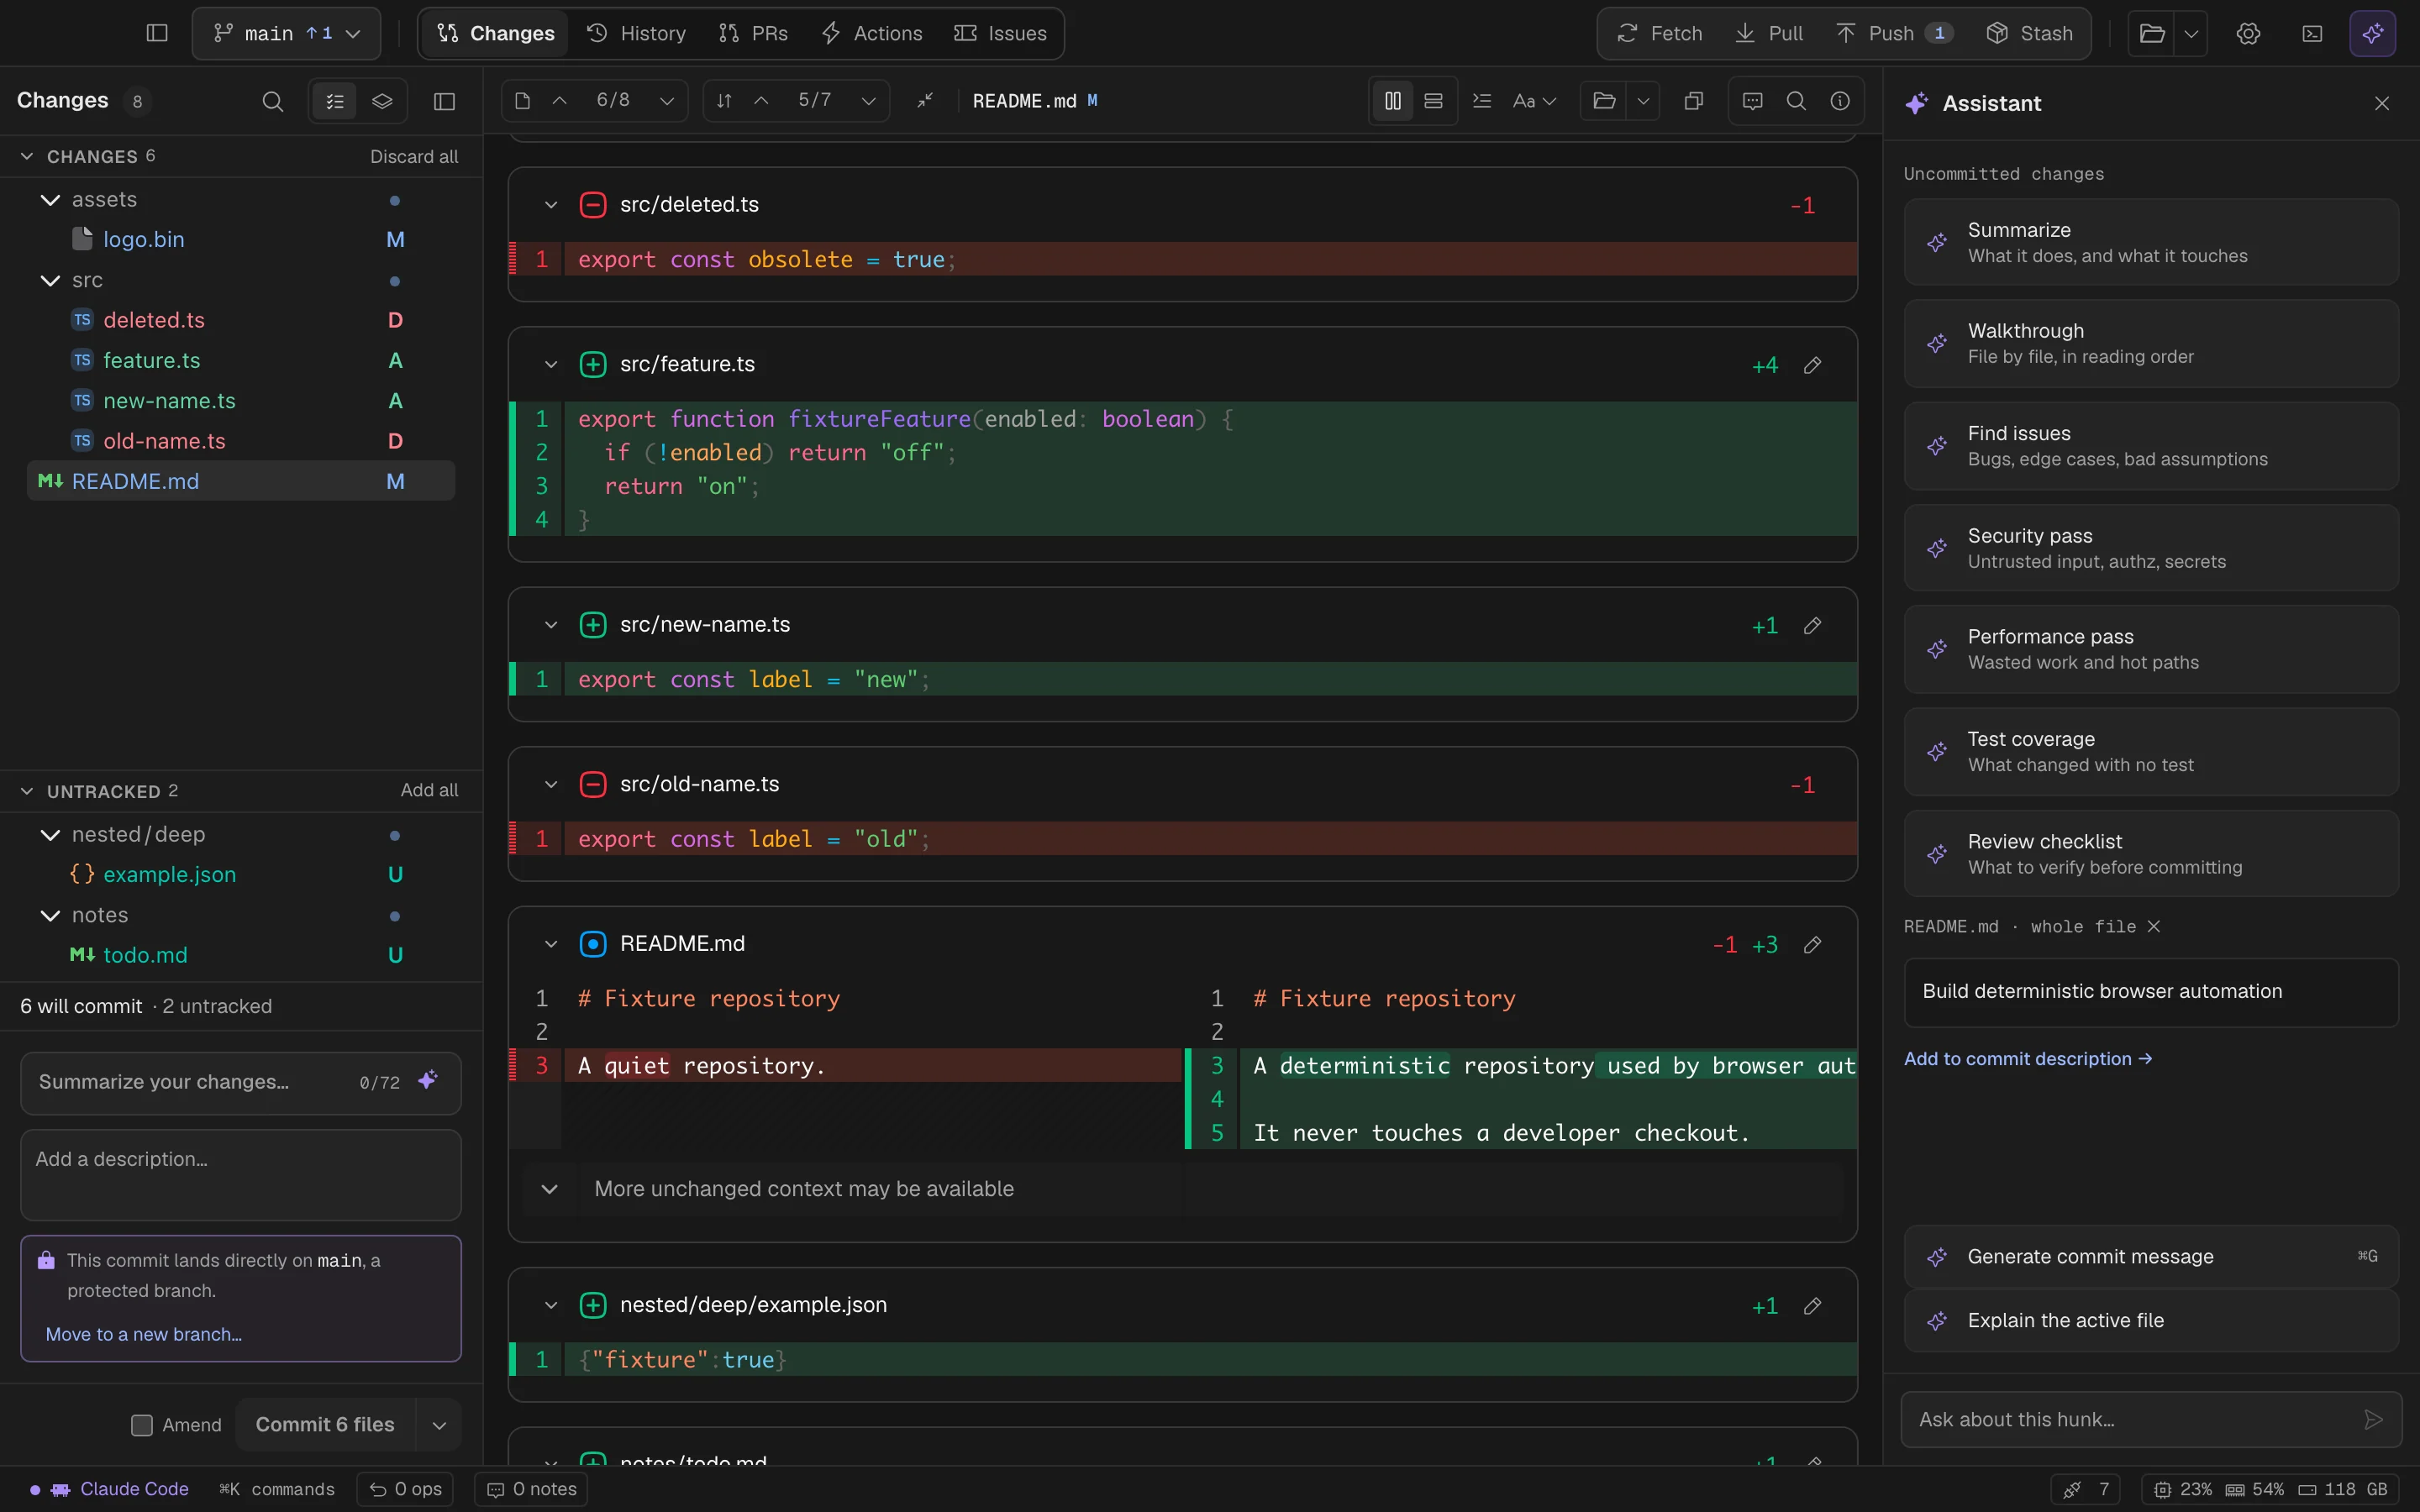
Task: Toggle the left sidebar panel icon
Action: point(157,33)
